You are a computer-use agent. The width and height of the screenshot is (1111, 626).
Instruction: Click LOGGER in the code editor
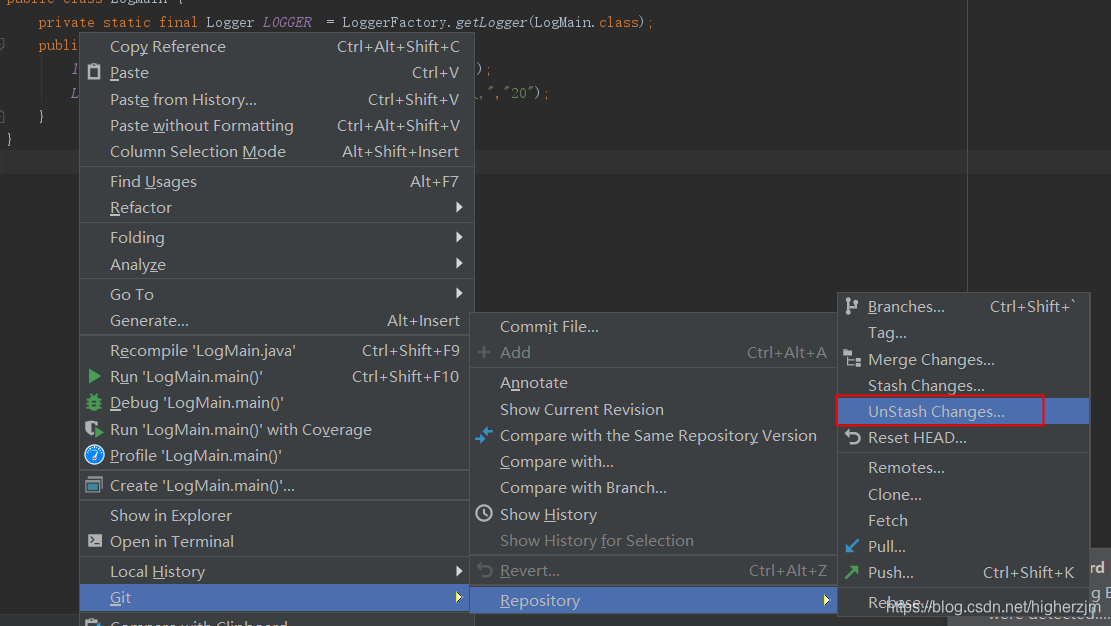click(x=287, y=22)
